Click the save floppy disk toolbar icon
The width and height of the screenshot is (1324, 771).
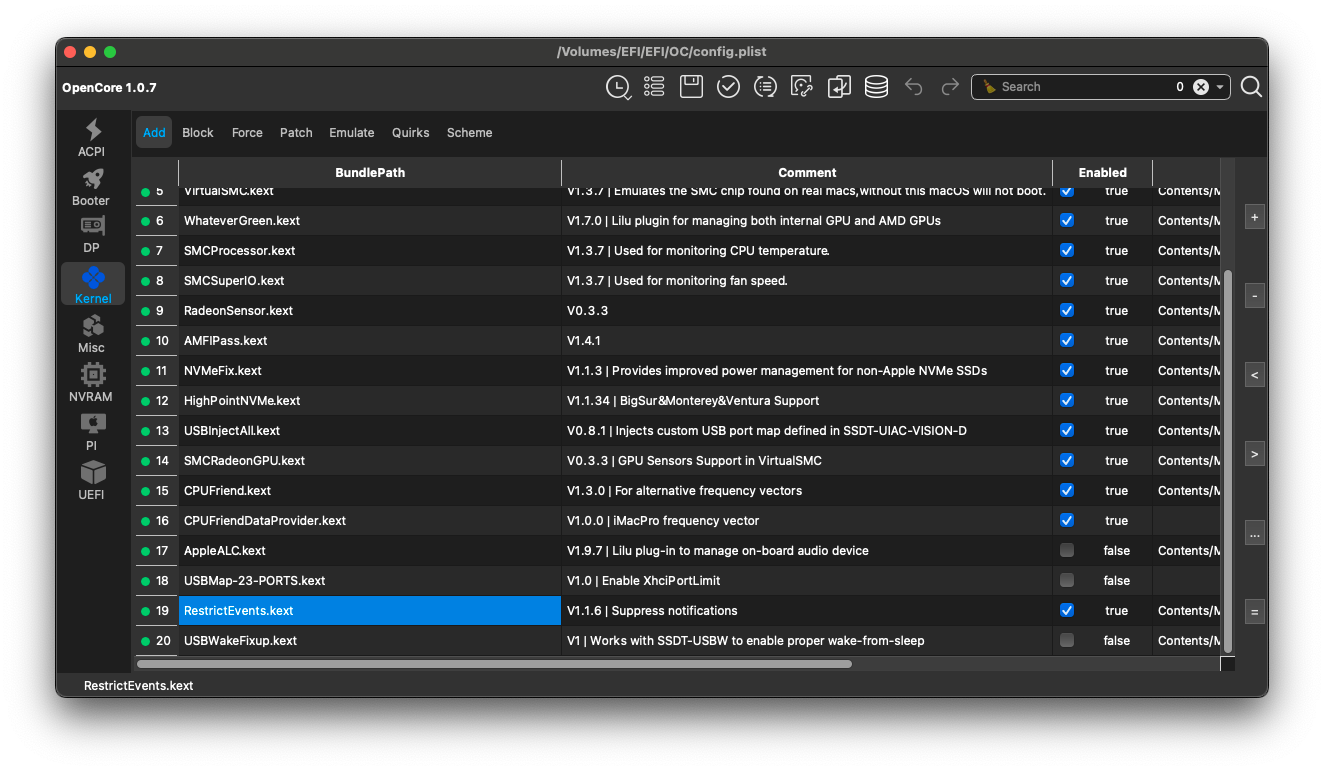point(691,87)
